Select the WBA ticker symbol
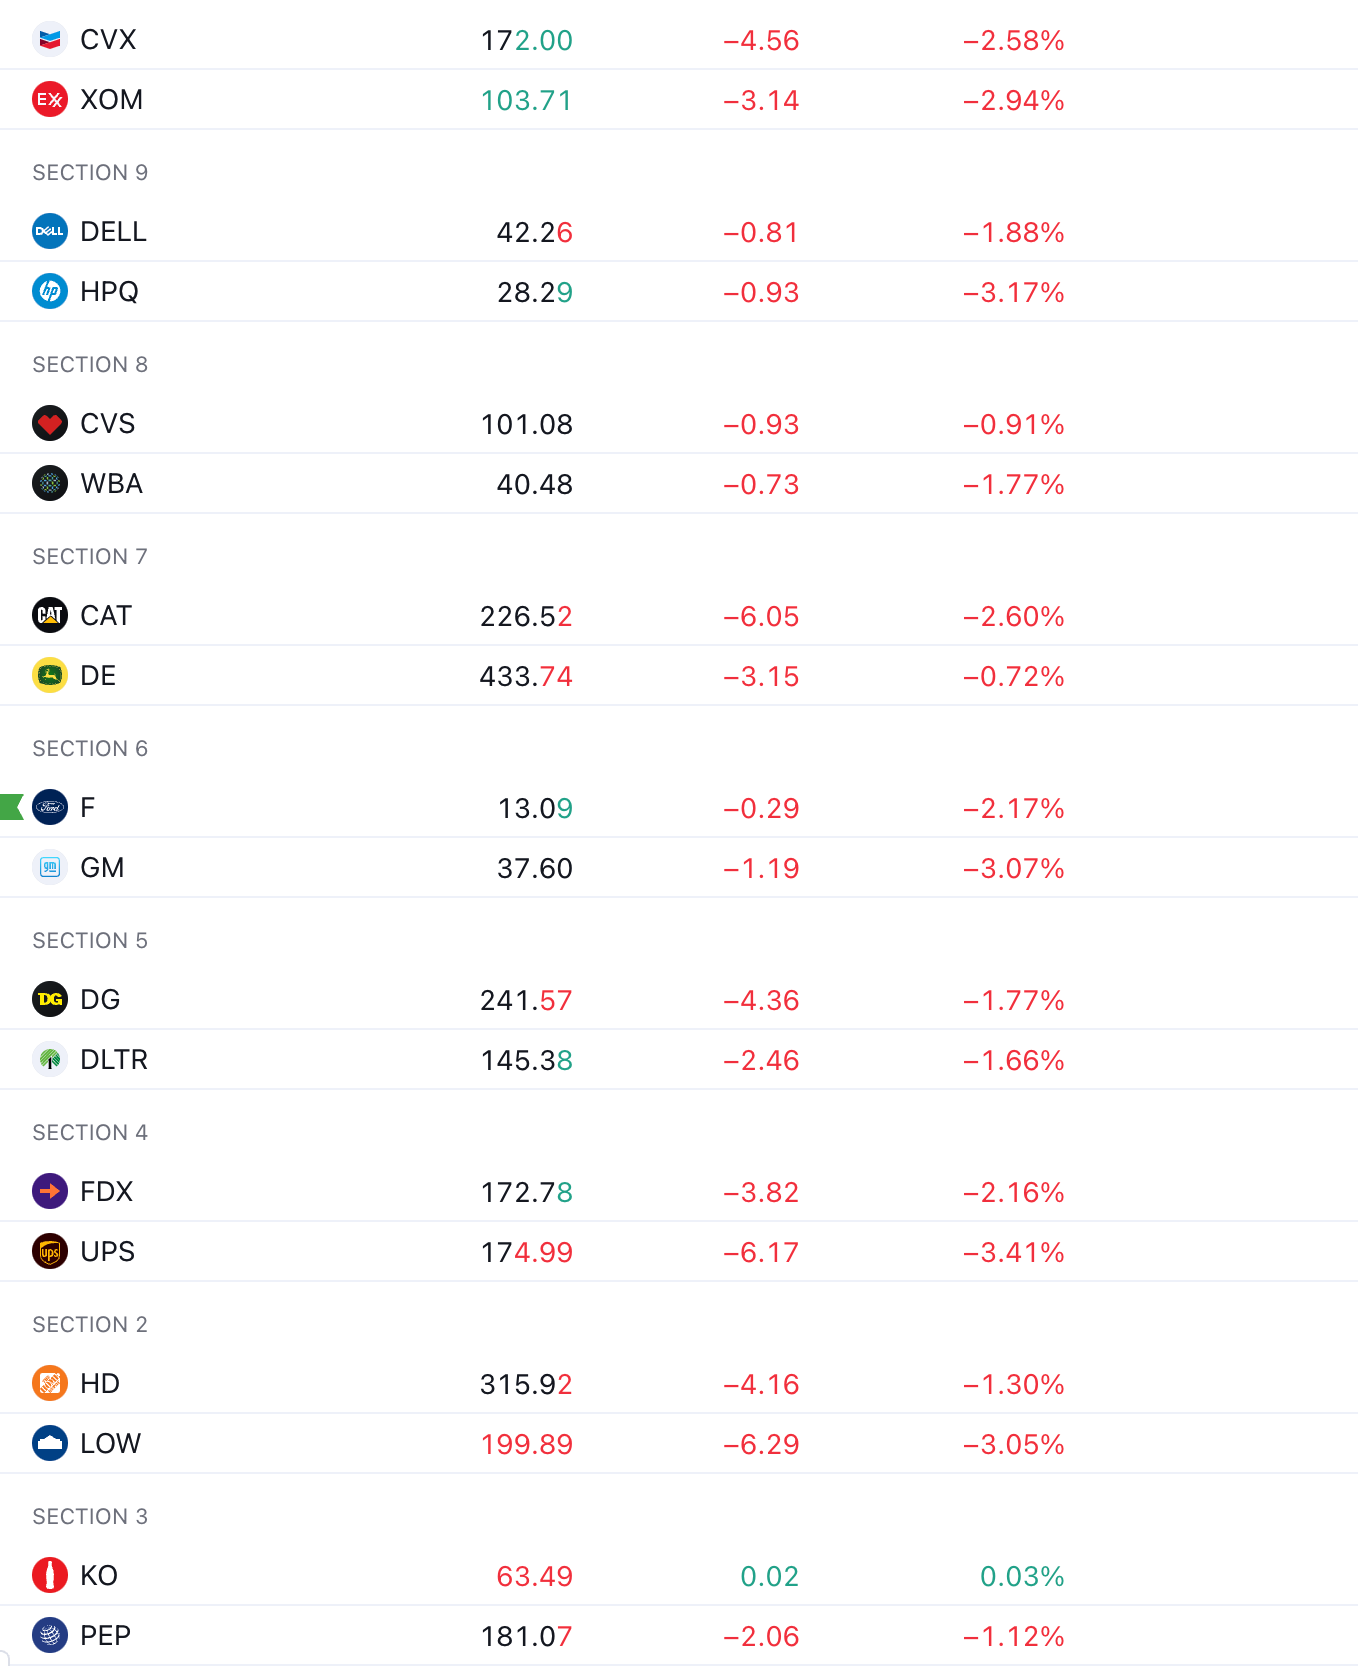 [x=111, y=484]
